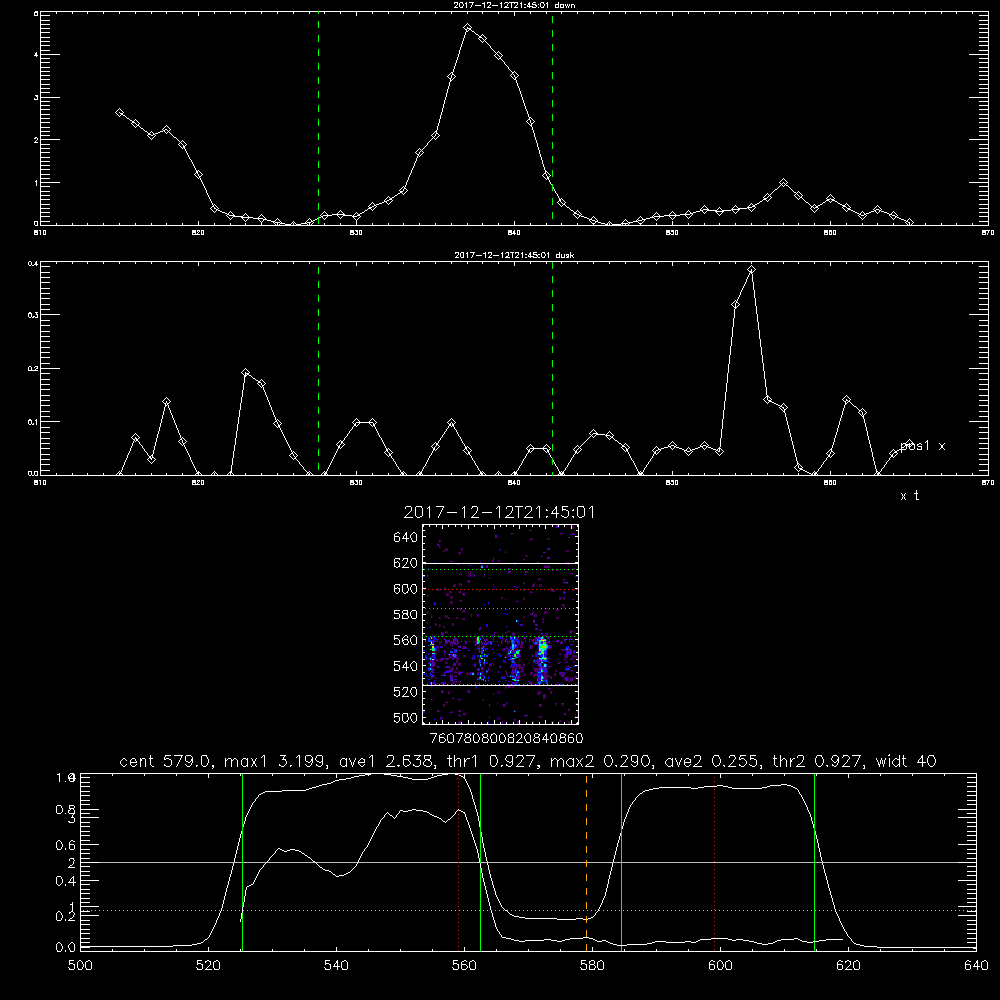Click the 'widt 40' value in the stats line
Screen dimensions: 1000x1000
coord(906,761)
